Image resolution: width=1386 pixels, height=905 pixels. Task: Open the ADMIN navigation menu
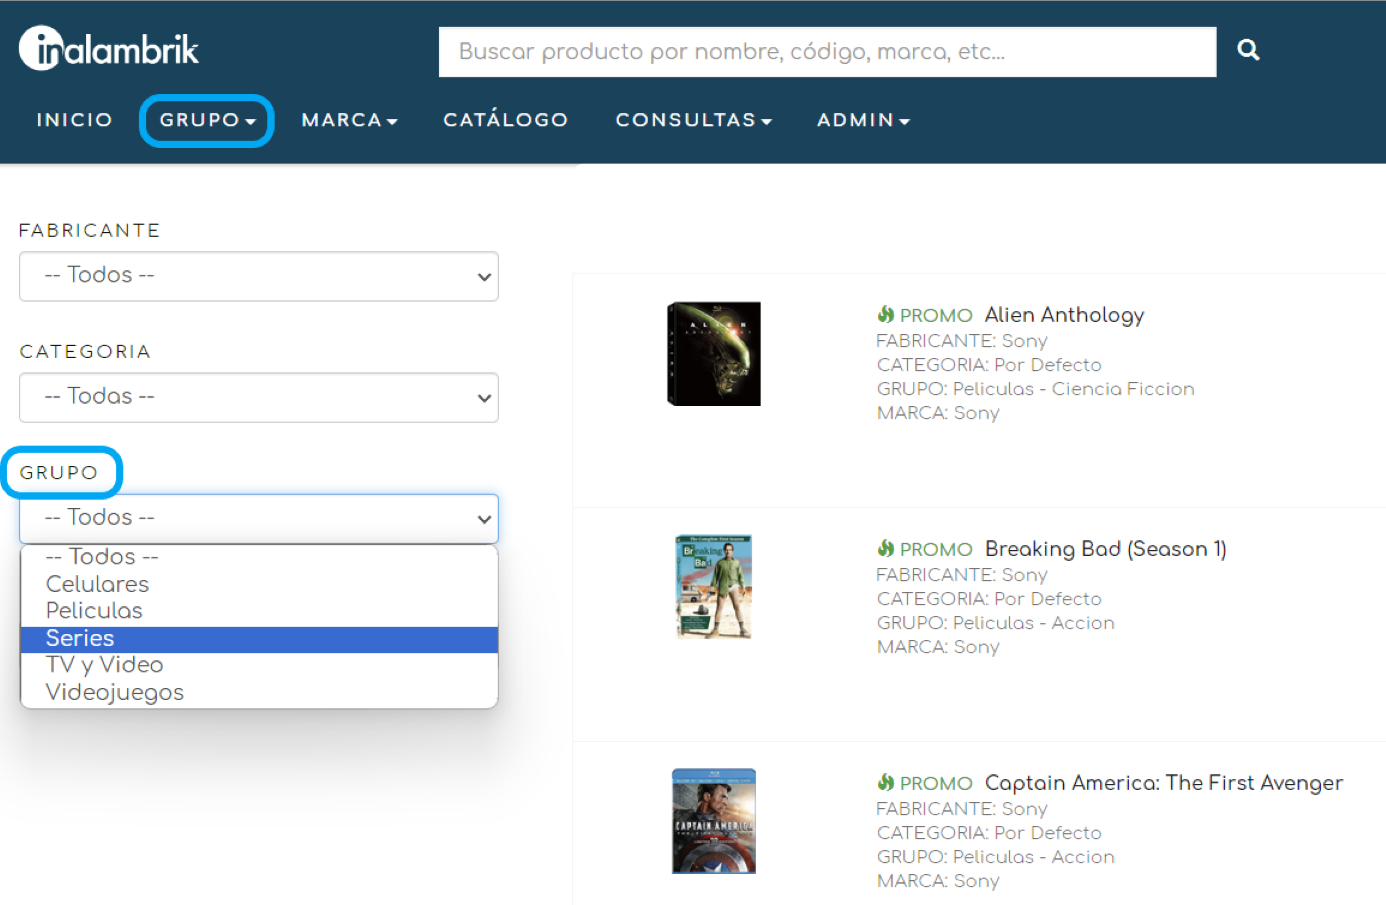pos(863,120)
